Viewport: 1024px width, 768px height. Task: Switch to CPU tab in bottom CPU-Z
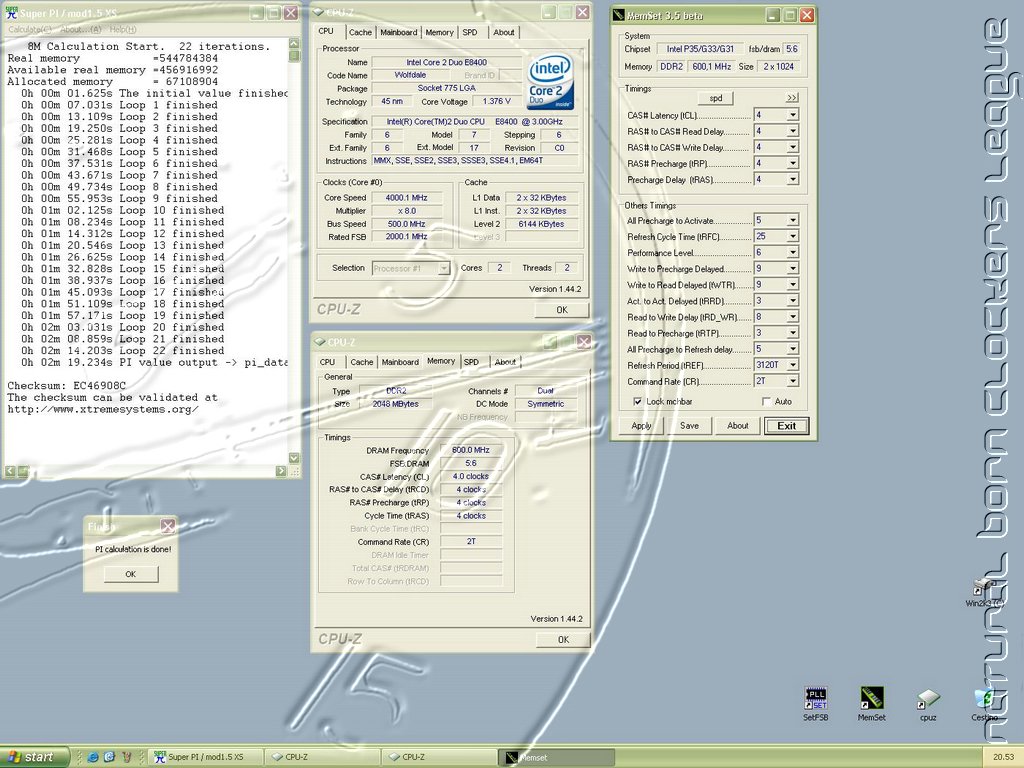pos(327,362)
